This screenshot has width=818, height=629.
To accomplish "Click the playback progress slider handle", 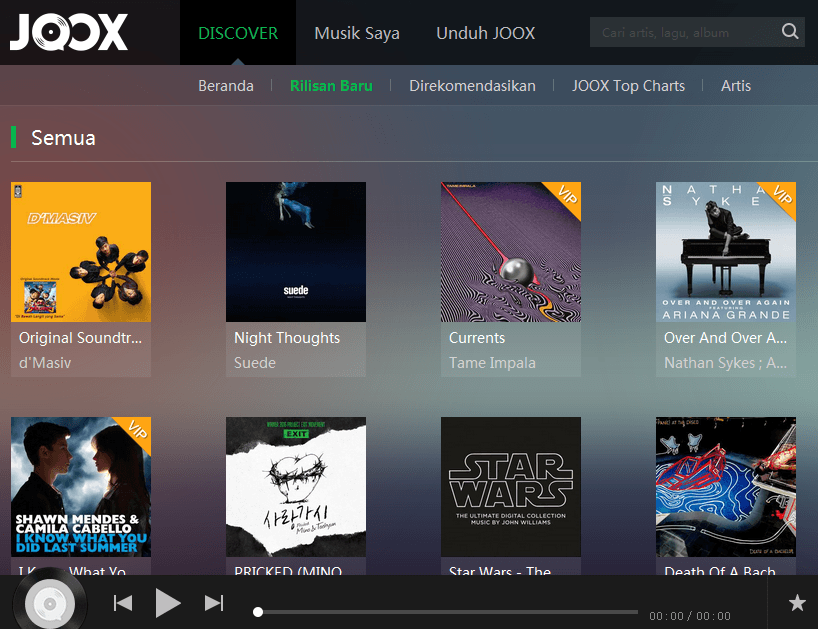I will (x=258, y=612).
